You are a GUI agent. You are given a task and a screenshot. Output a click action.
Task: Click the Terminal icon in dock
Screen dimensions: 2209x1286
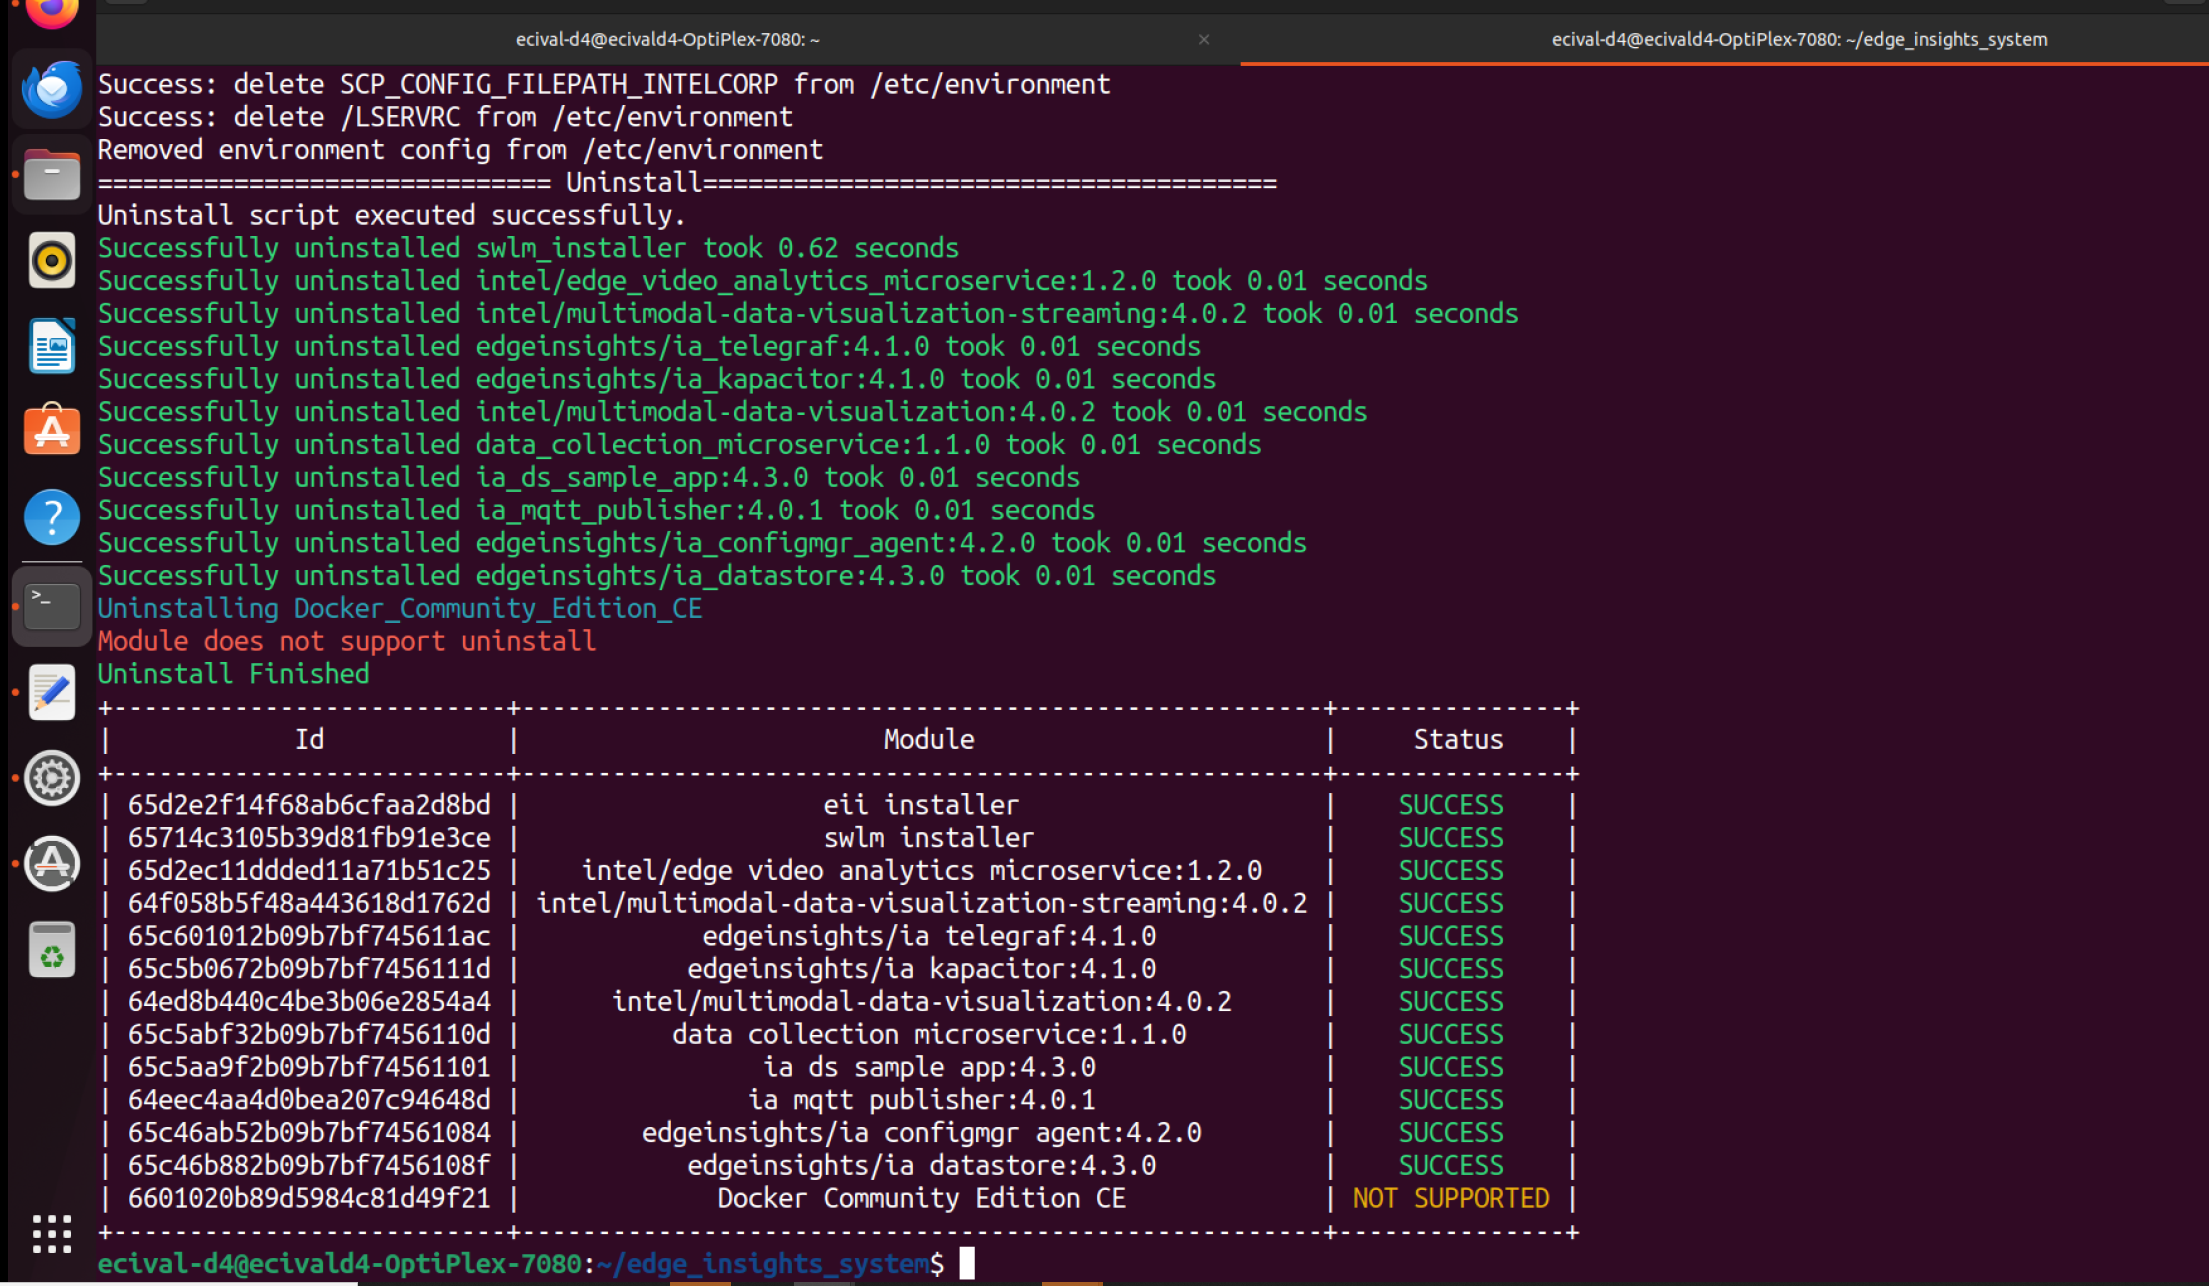pyautogui.click(x=52, y=606)
